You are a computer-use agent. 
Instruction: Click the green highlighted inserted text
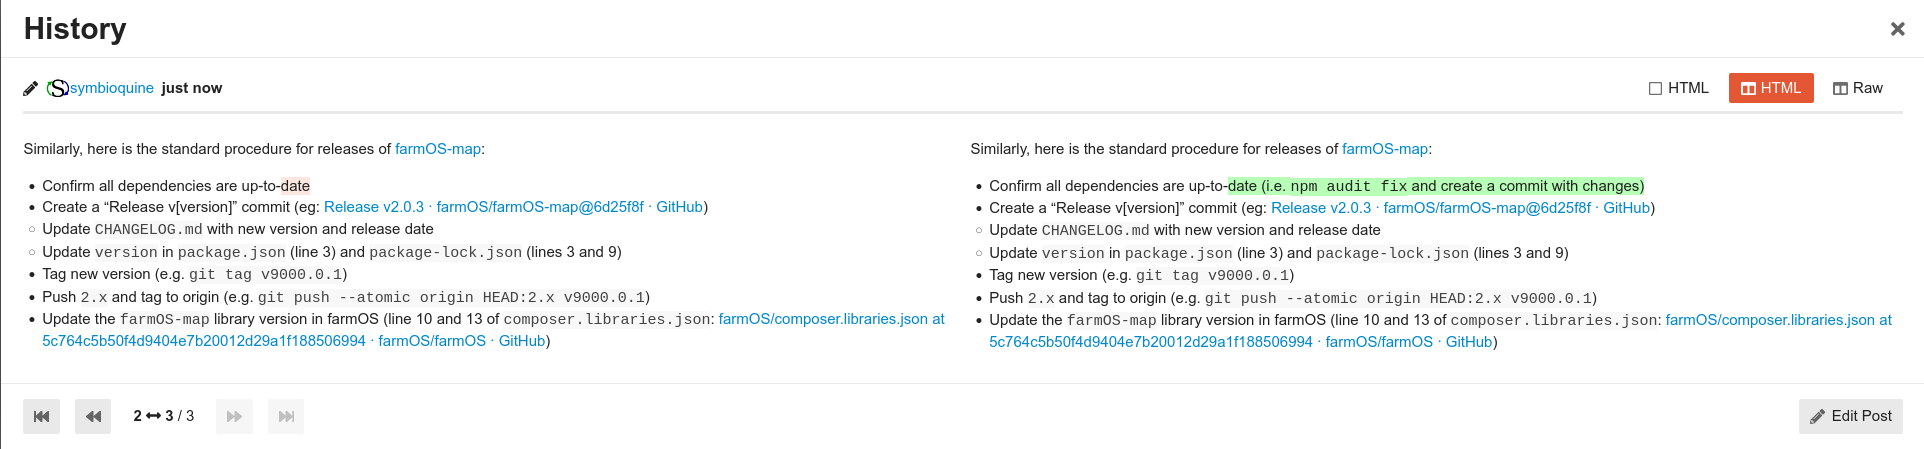1436,186
